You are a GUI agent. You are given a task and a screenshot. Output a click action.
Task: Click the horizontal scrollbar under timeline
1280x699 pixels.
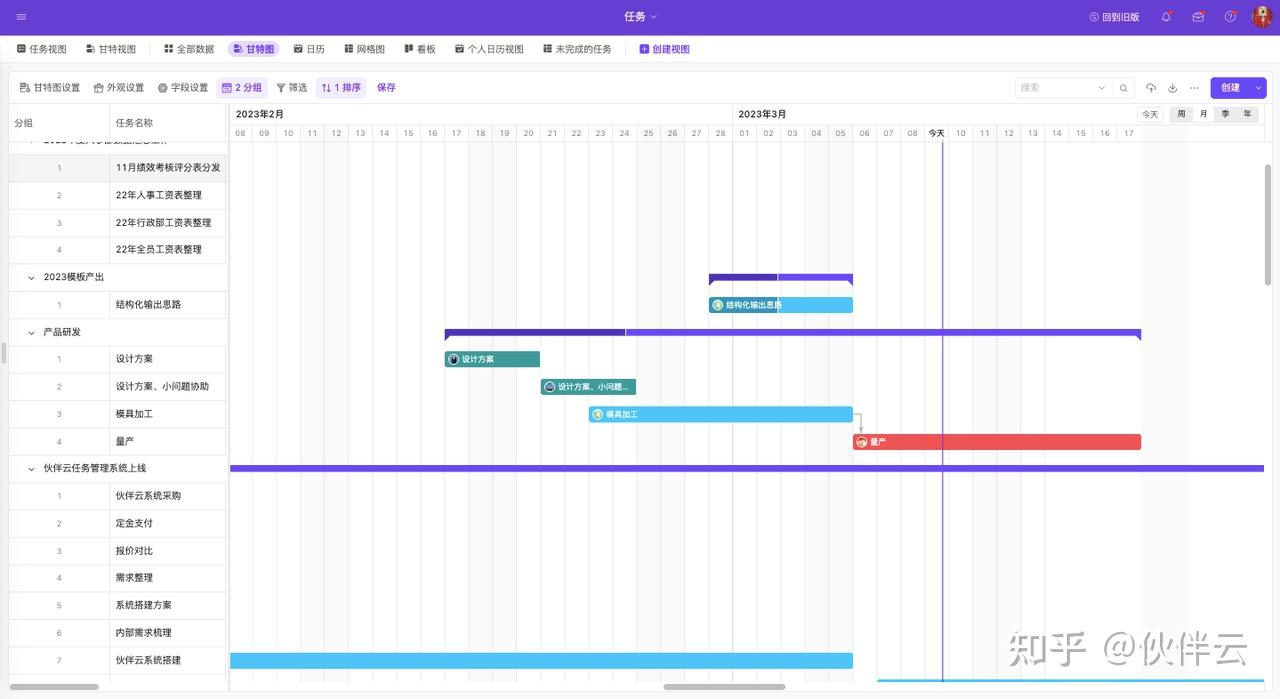724,687
